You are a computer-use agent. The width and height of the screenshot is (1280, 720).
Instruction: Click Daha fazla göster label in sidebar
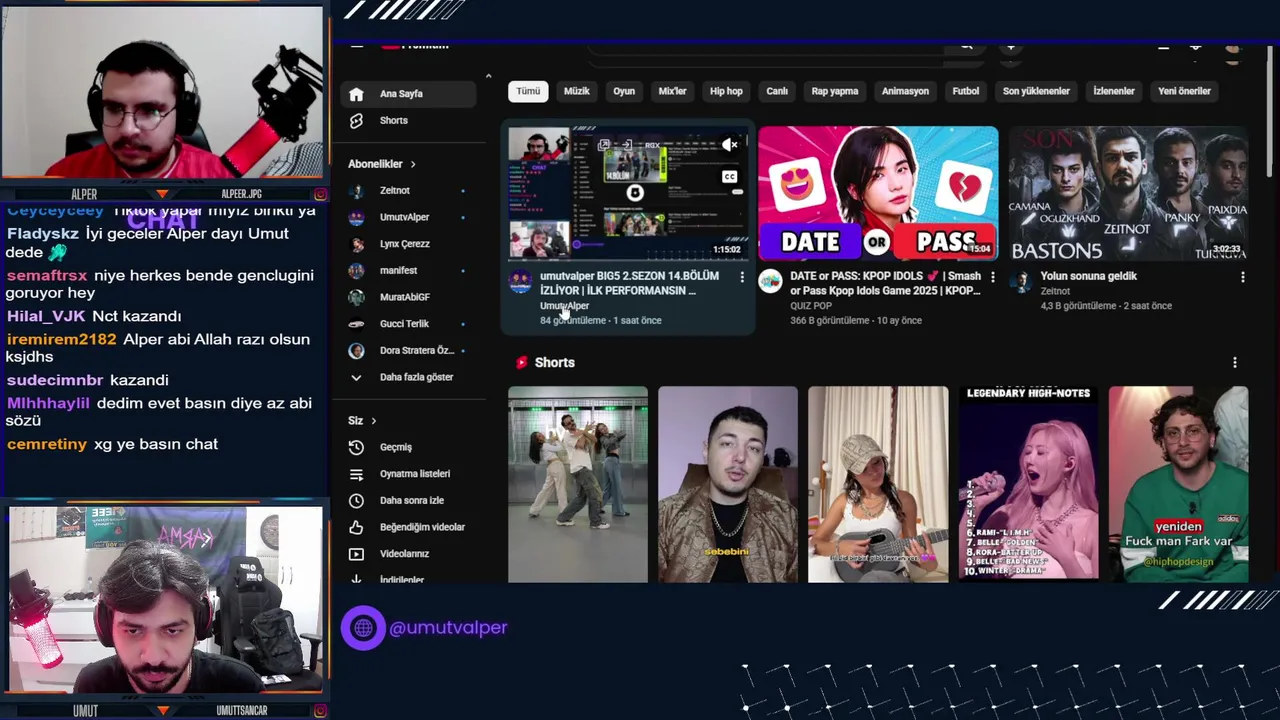pyautogui.click(x=416, y=377)
